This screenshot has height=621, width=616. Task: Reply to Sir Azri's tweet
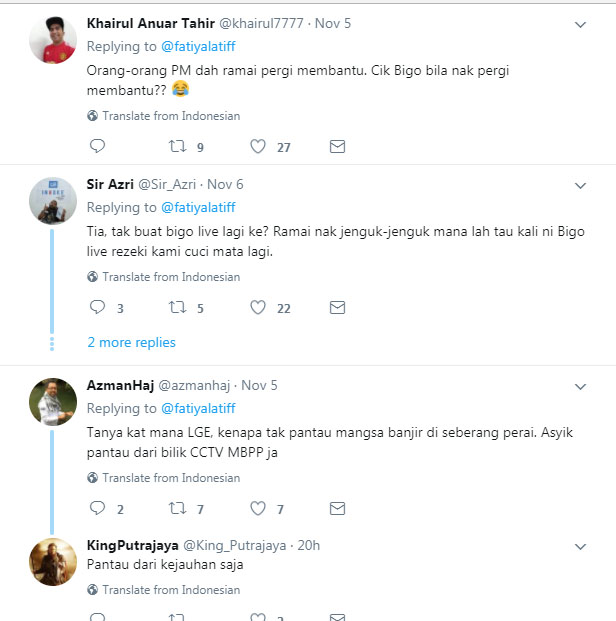(x=97, y=308)
